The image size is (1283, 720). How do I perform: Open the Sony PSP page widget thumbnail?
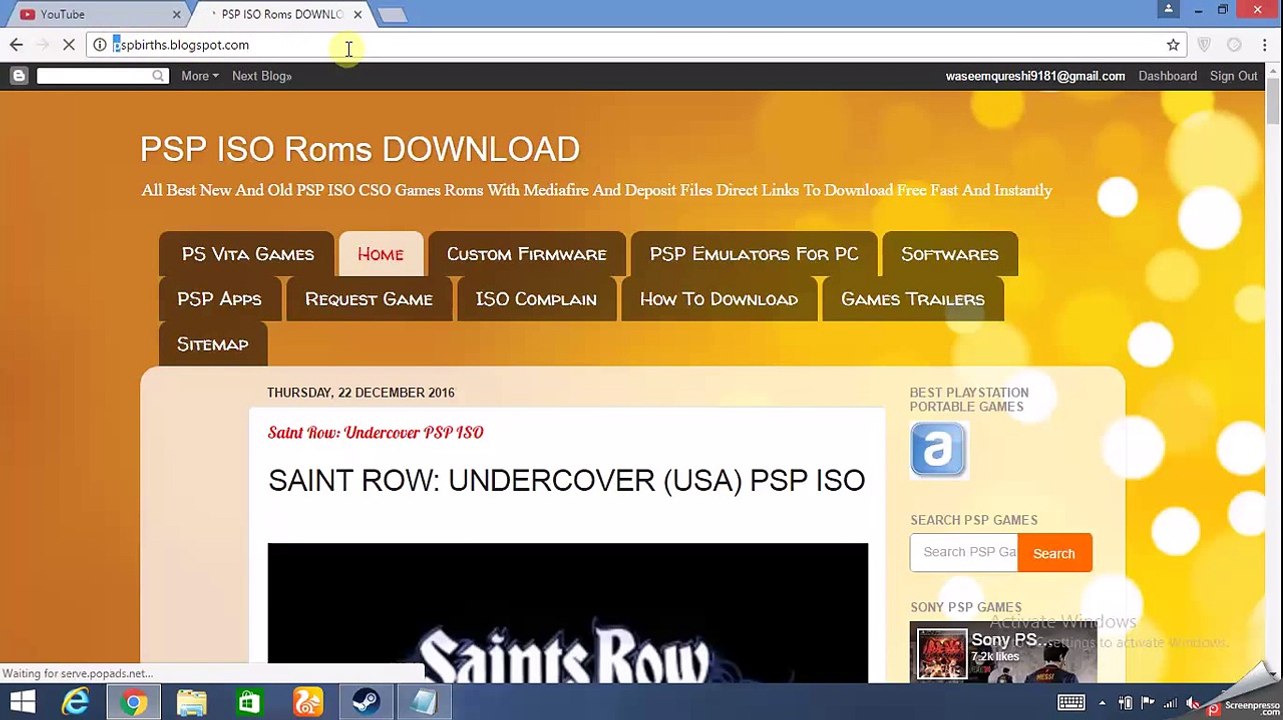coord(942,653)
